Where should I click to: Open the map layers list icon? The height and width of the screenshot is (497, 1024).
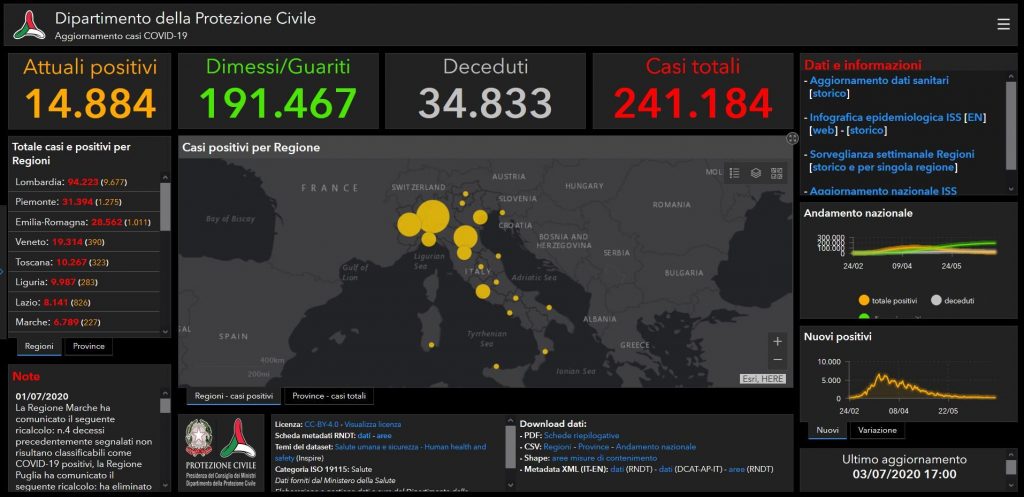(x=755, y=173)
